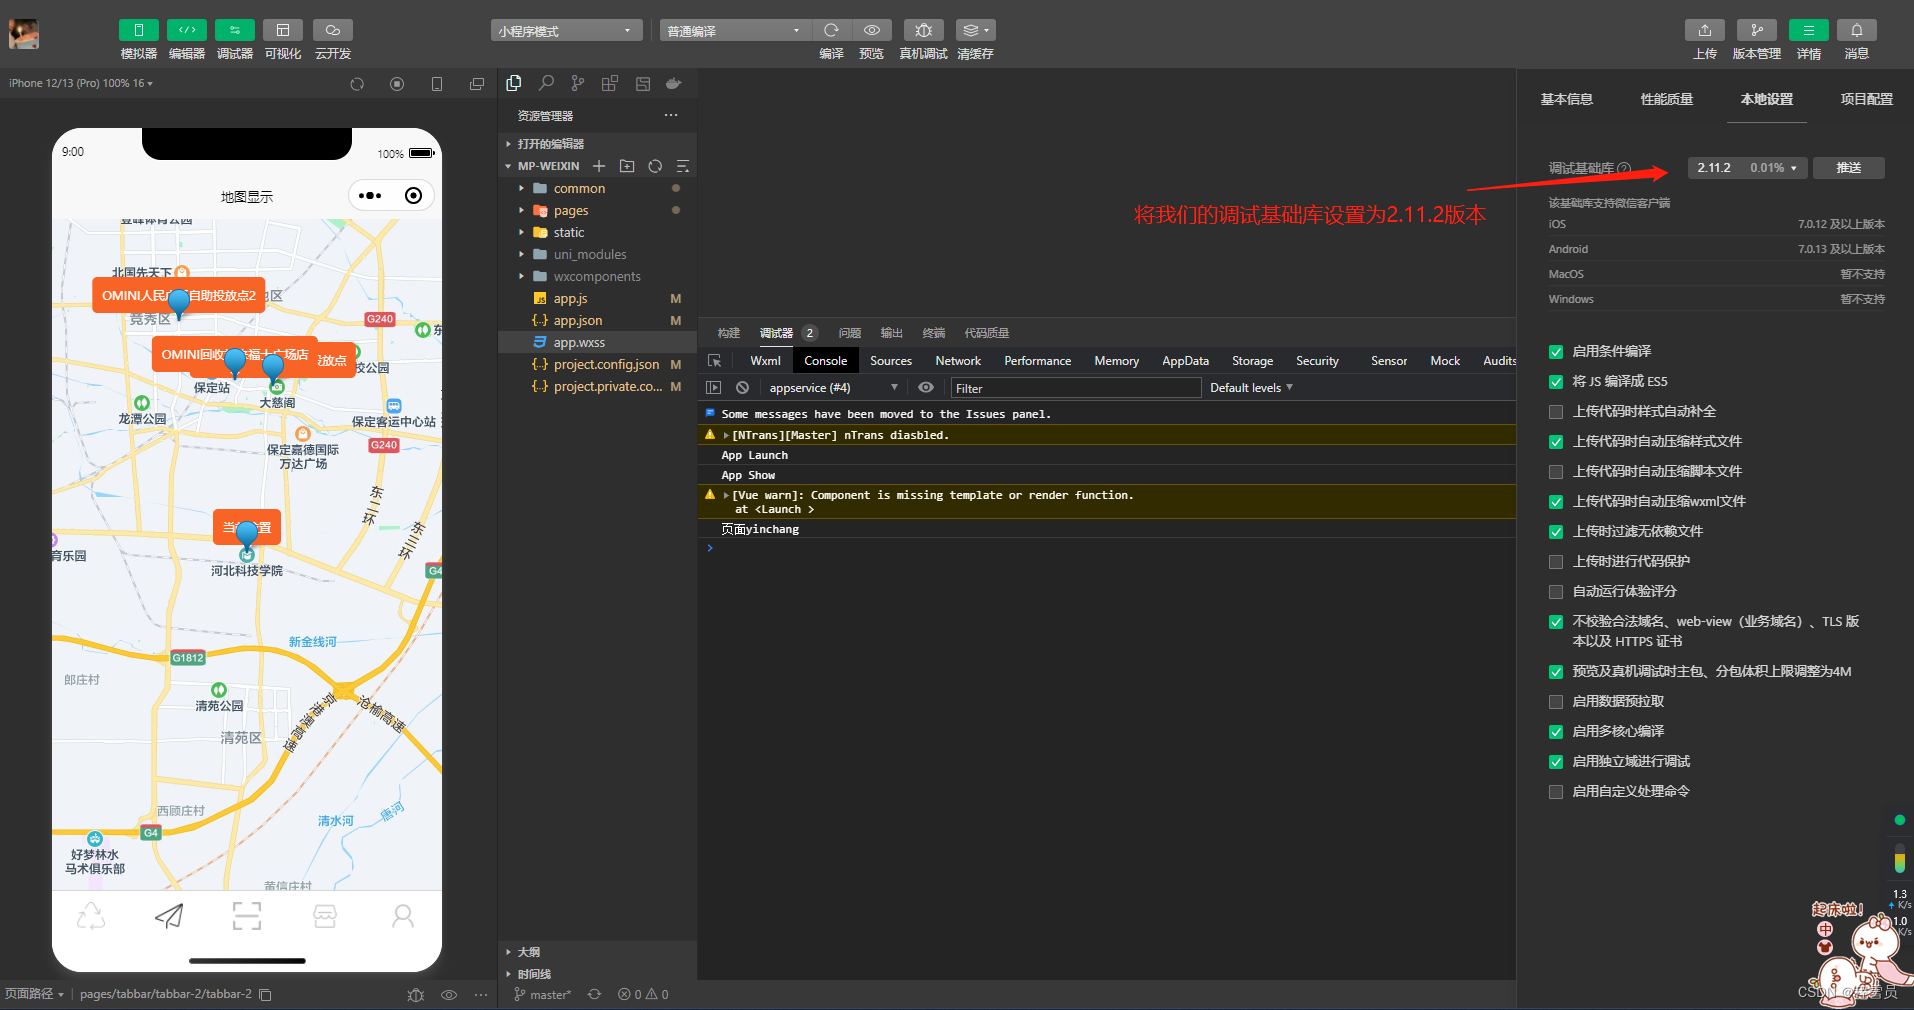Image resolution: width=1914 pixels, height=1010 pixels.
Task: Click the master branch status item
Action: pos(543,994)
